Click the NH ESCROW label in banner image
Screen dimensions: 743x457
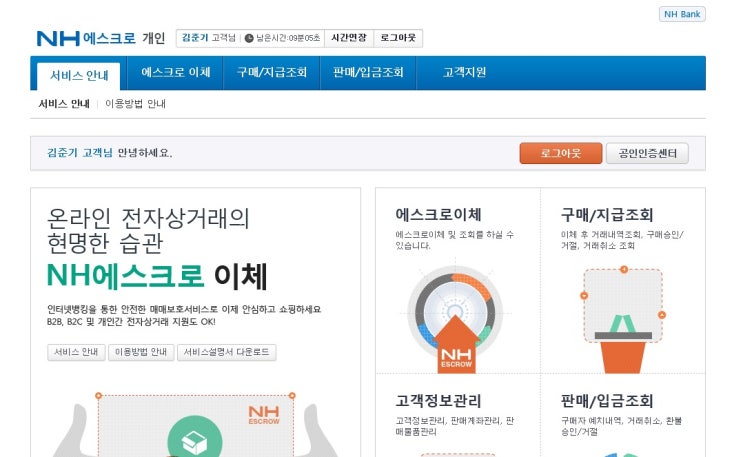(x=264, y=415)
